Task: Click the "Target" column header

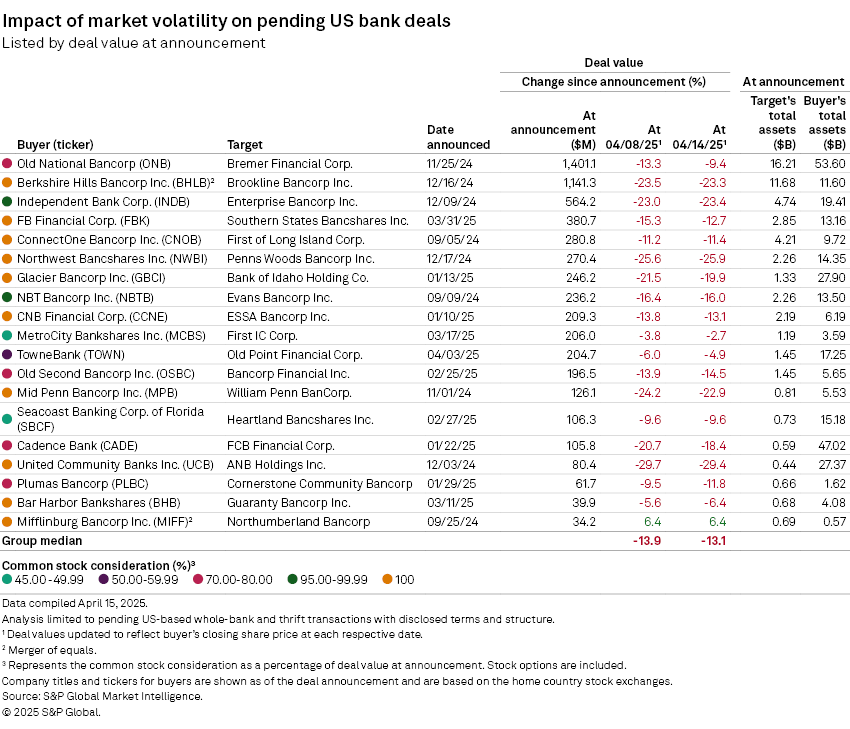Action: pos(245,144)
